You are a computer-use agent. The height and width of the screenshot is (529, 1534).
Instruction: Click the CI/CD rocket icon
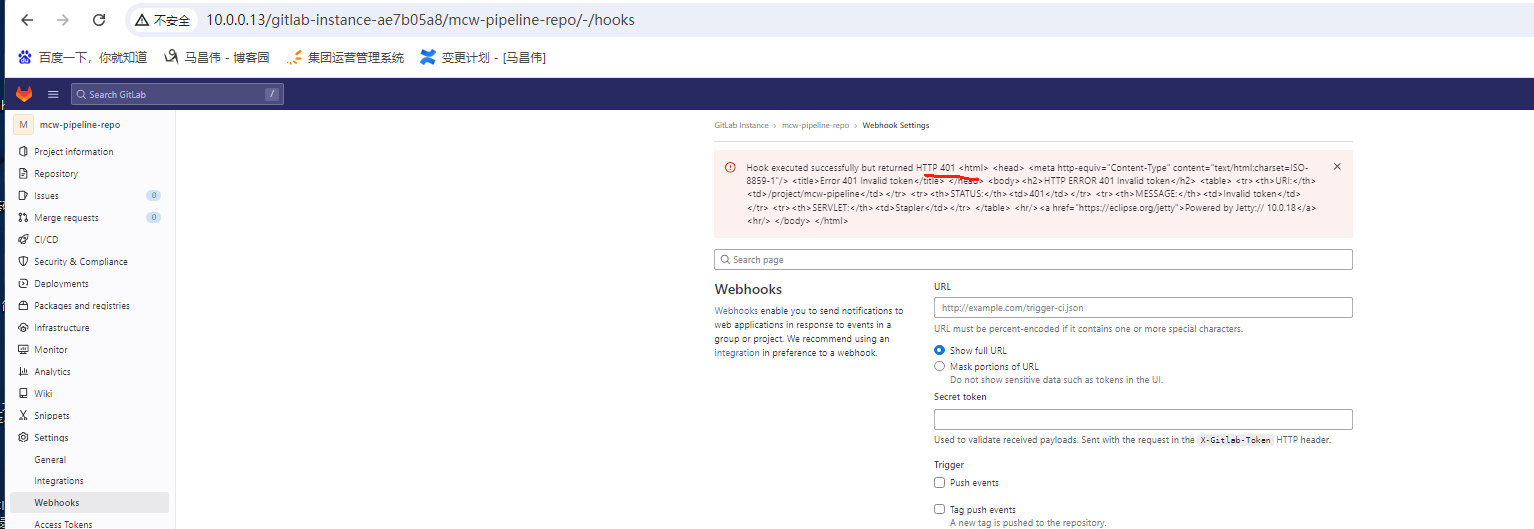tap(23, 240)
